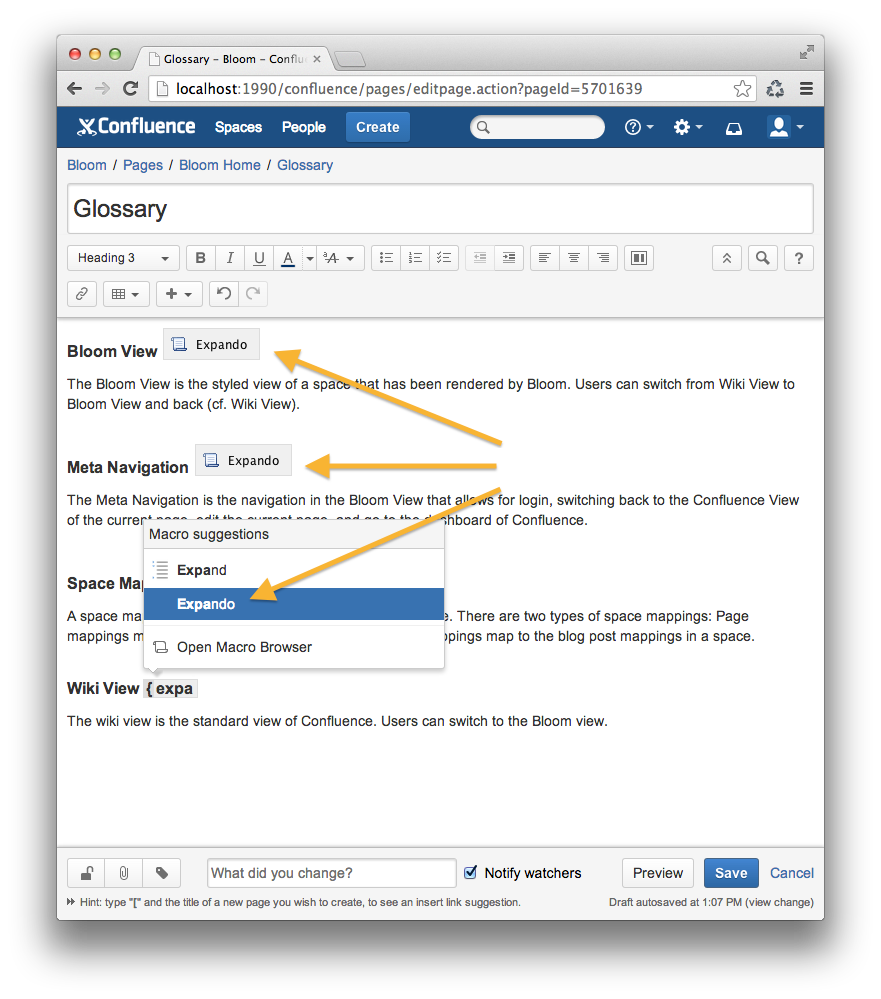This screenshot has height=999, width=881.
Task: Open attachments with the paperclip icon
Action: pos(124,873)
